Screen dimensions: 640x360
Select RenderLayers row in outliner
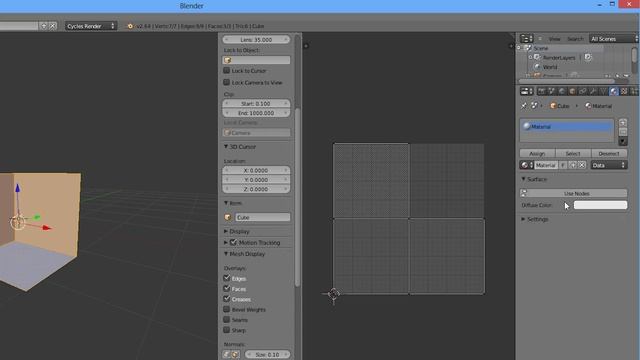tap(559, 58)
